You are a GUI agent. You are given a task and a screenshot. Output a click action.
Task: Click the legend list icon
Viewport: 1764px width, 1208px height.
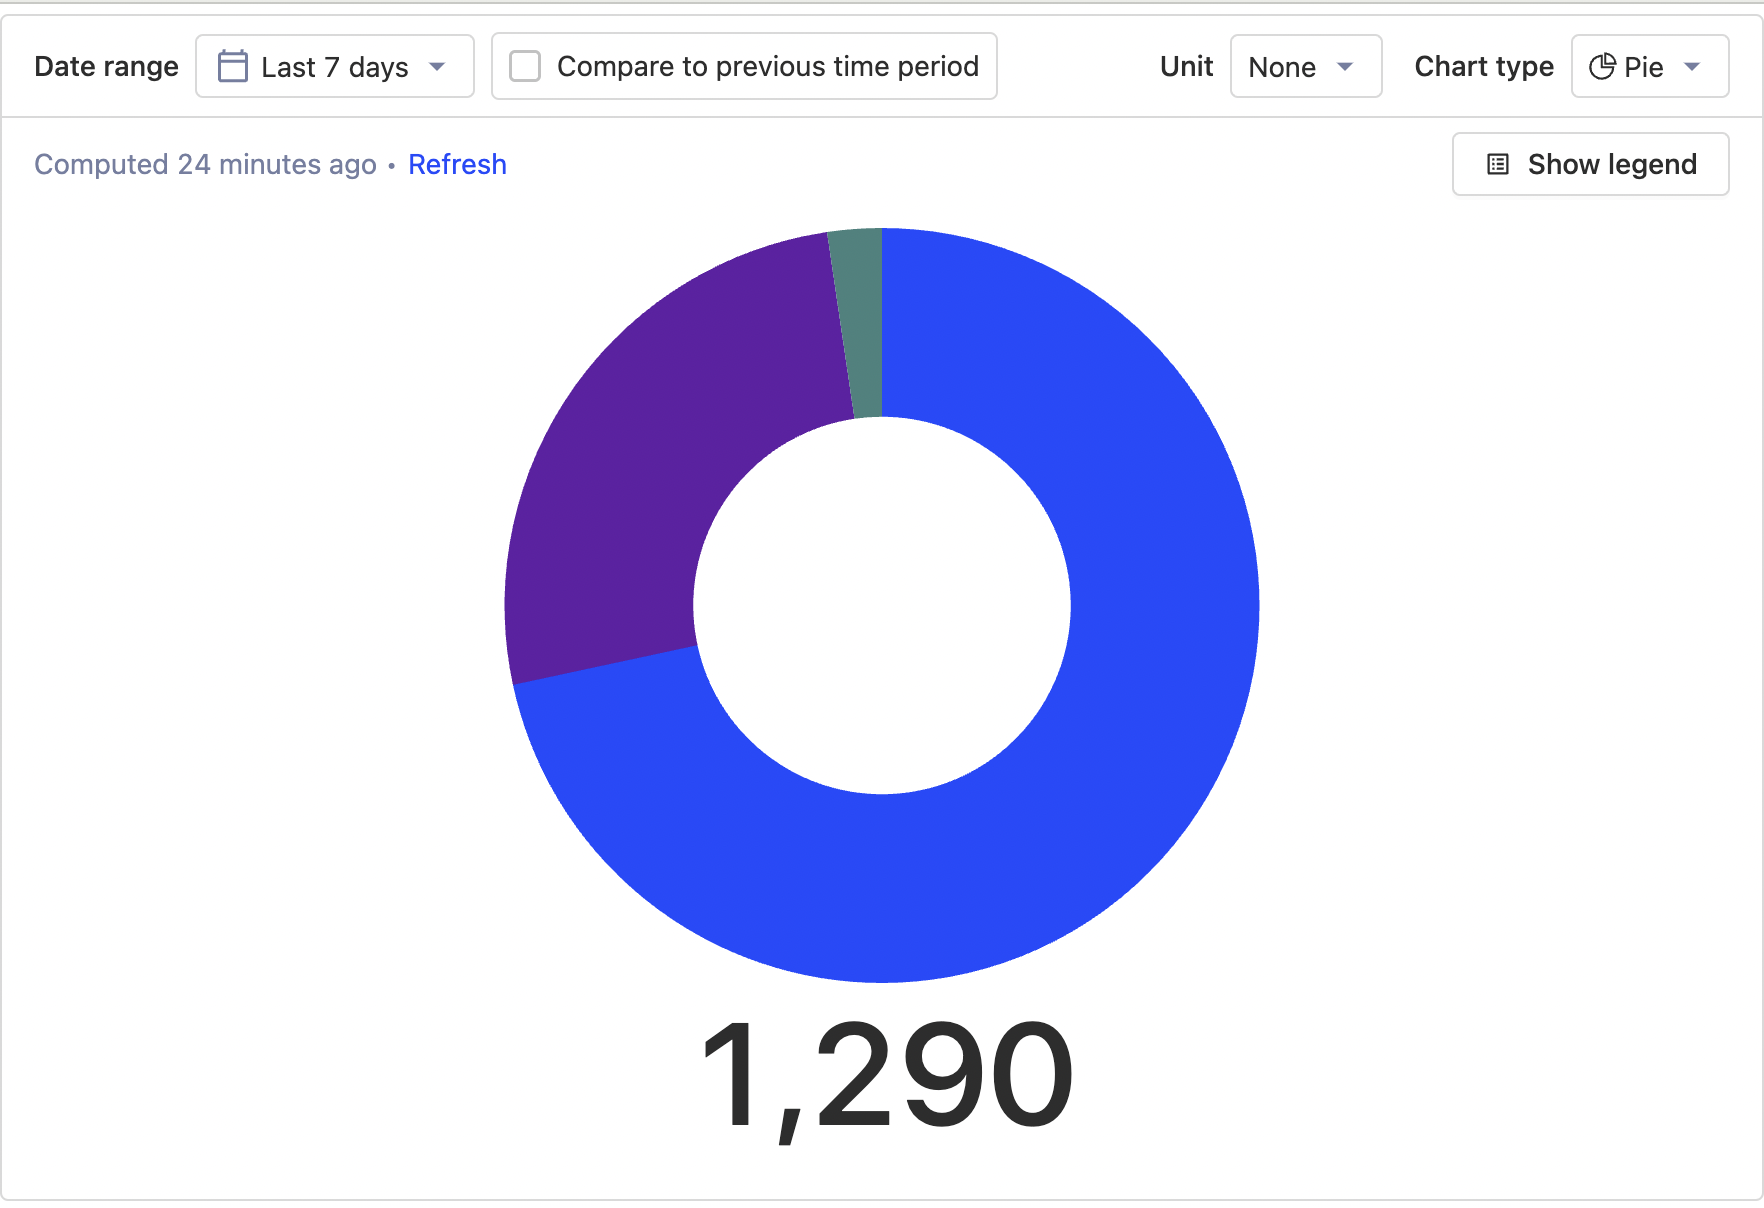[x=1498, y=164]
